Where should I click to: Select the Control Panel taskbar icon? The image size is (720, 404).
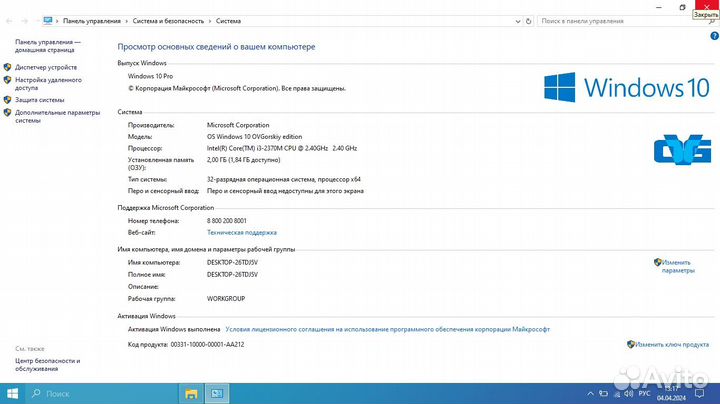click(216, 393)
